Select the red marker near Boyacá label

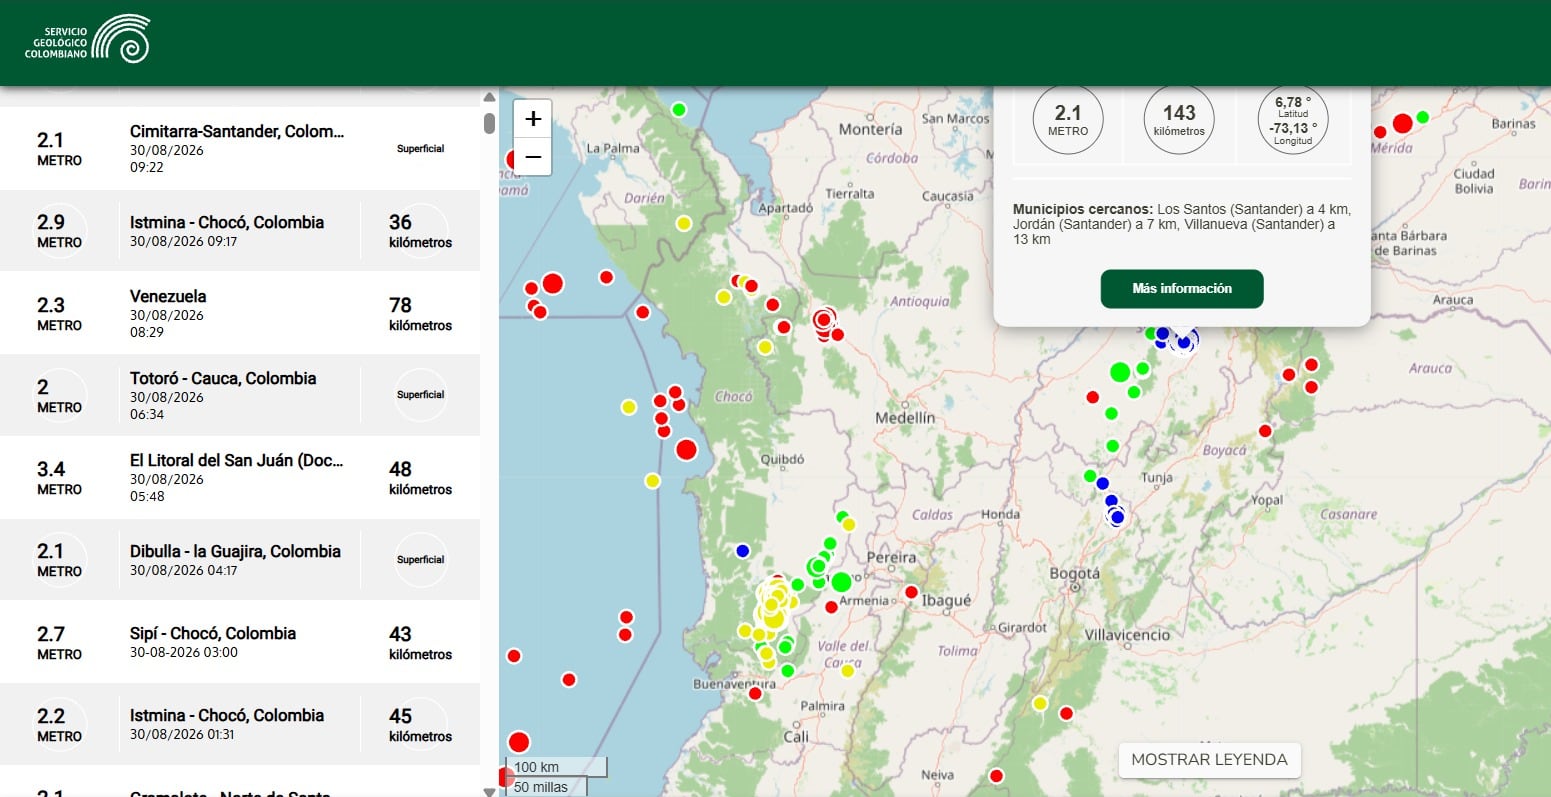pyautogui.click(x=1265, y=431)
